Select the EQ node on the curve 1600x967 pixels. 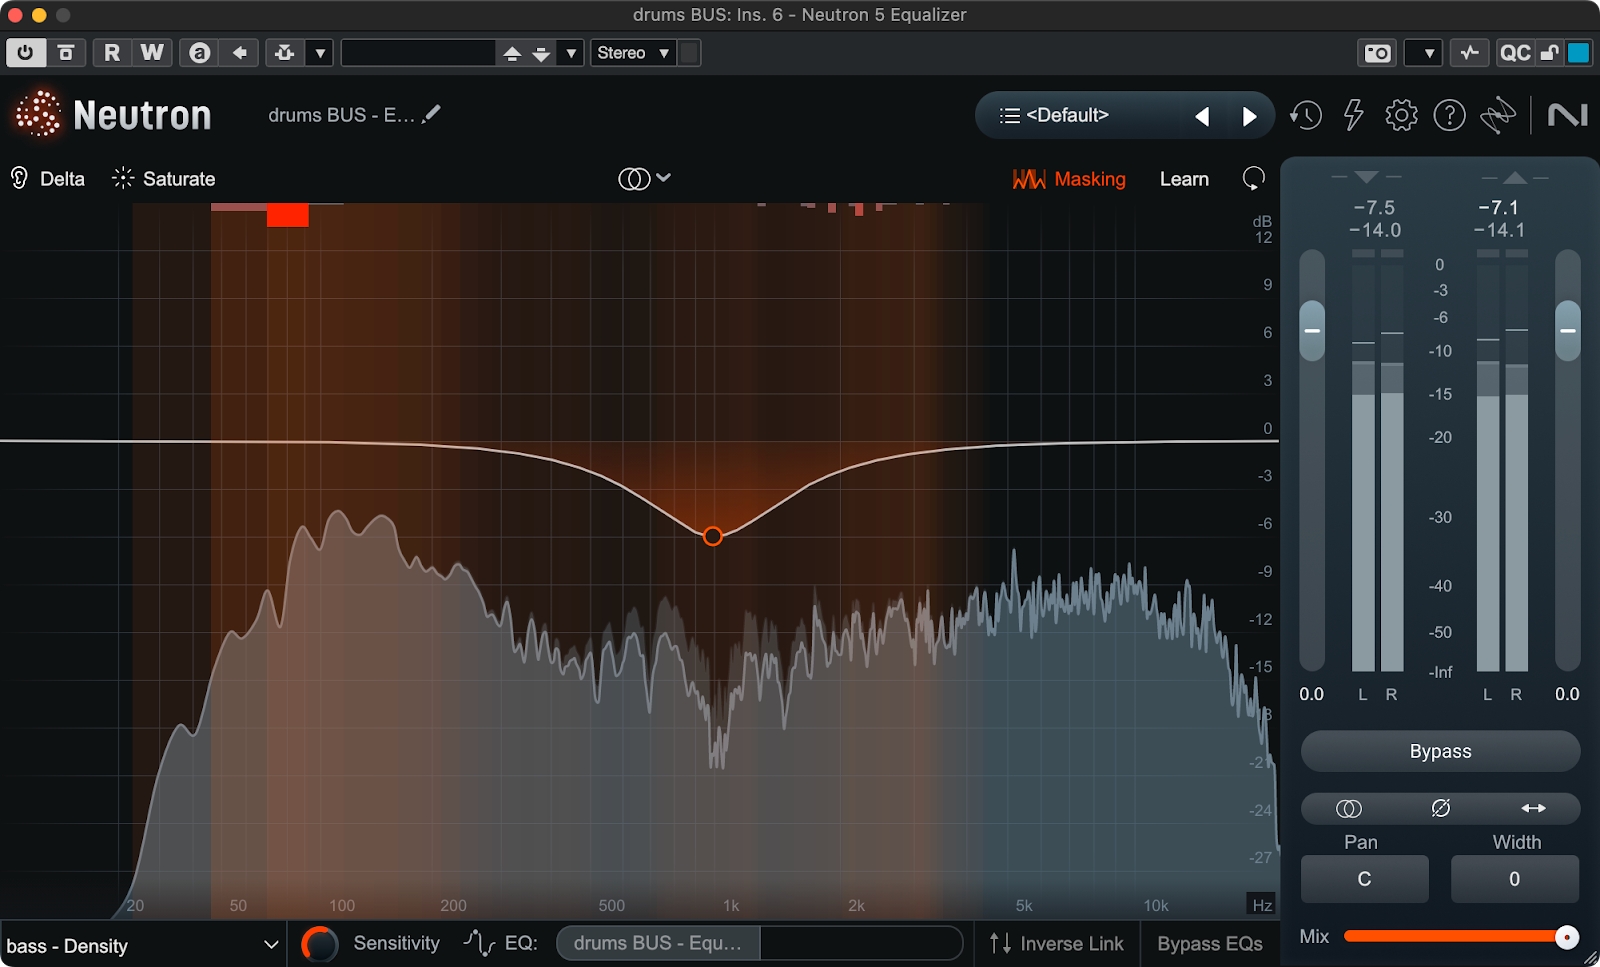coord(713,536)
